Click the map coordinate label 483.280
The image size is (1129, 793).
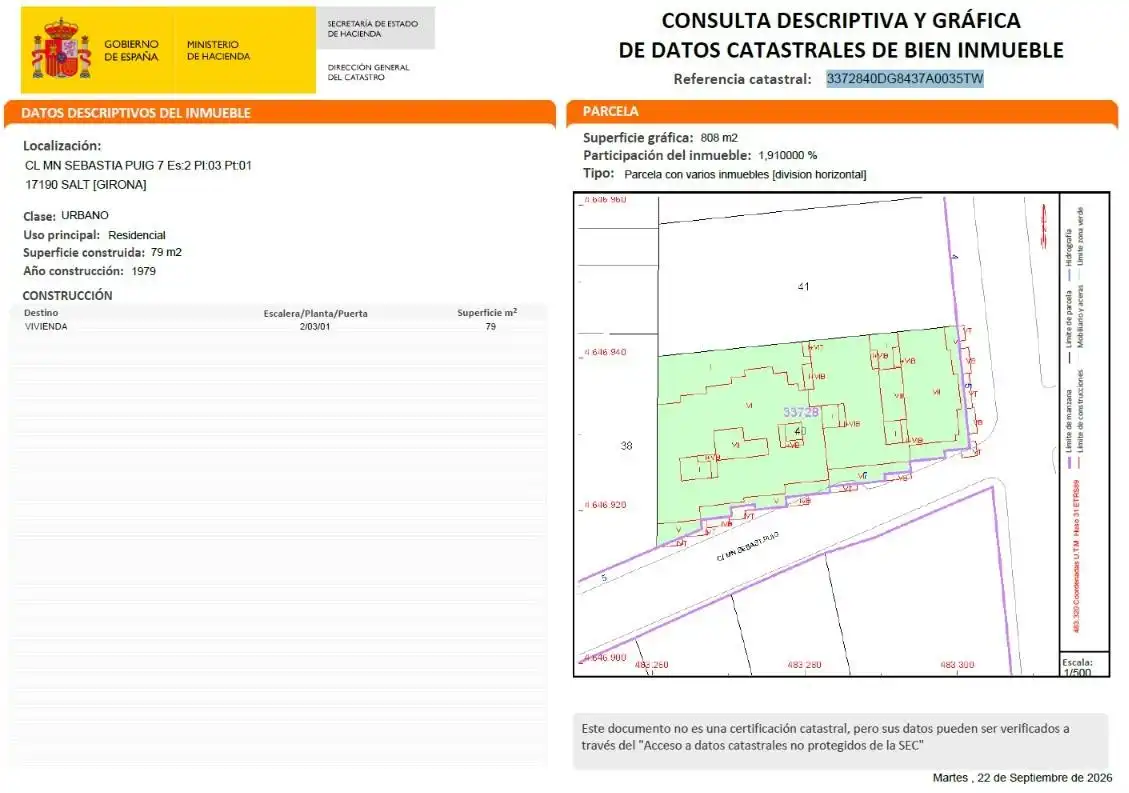pos(804,665)
